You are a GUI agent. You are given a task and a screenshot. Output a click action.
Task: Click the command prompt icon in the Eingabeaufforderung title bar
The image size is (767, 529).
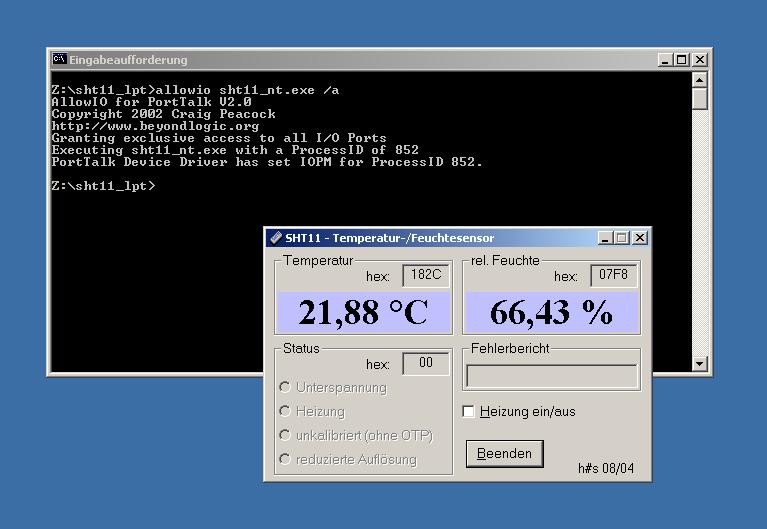(60, 59)
